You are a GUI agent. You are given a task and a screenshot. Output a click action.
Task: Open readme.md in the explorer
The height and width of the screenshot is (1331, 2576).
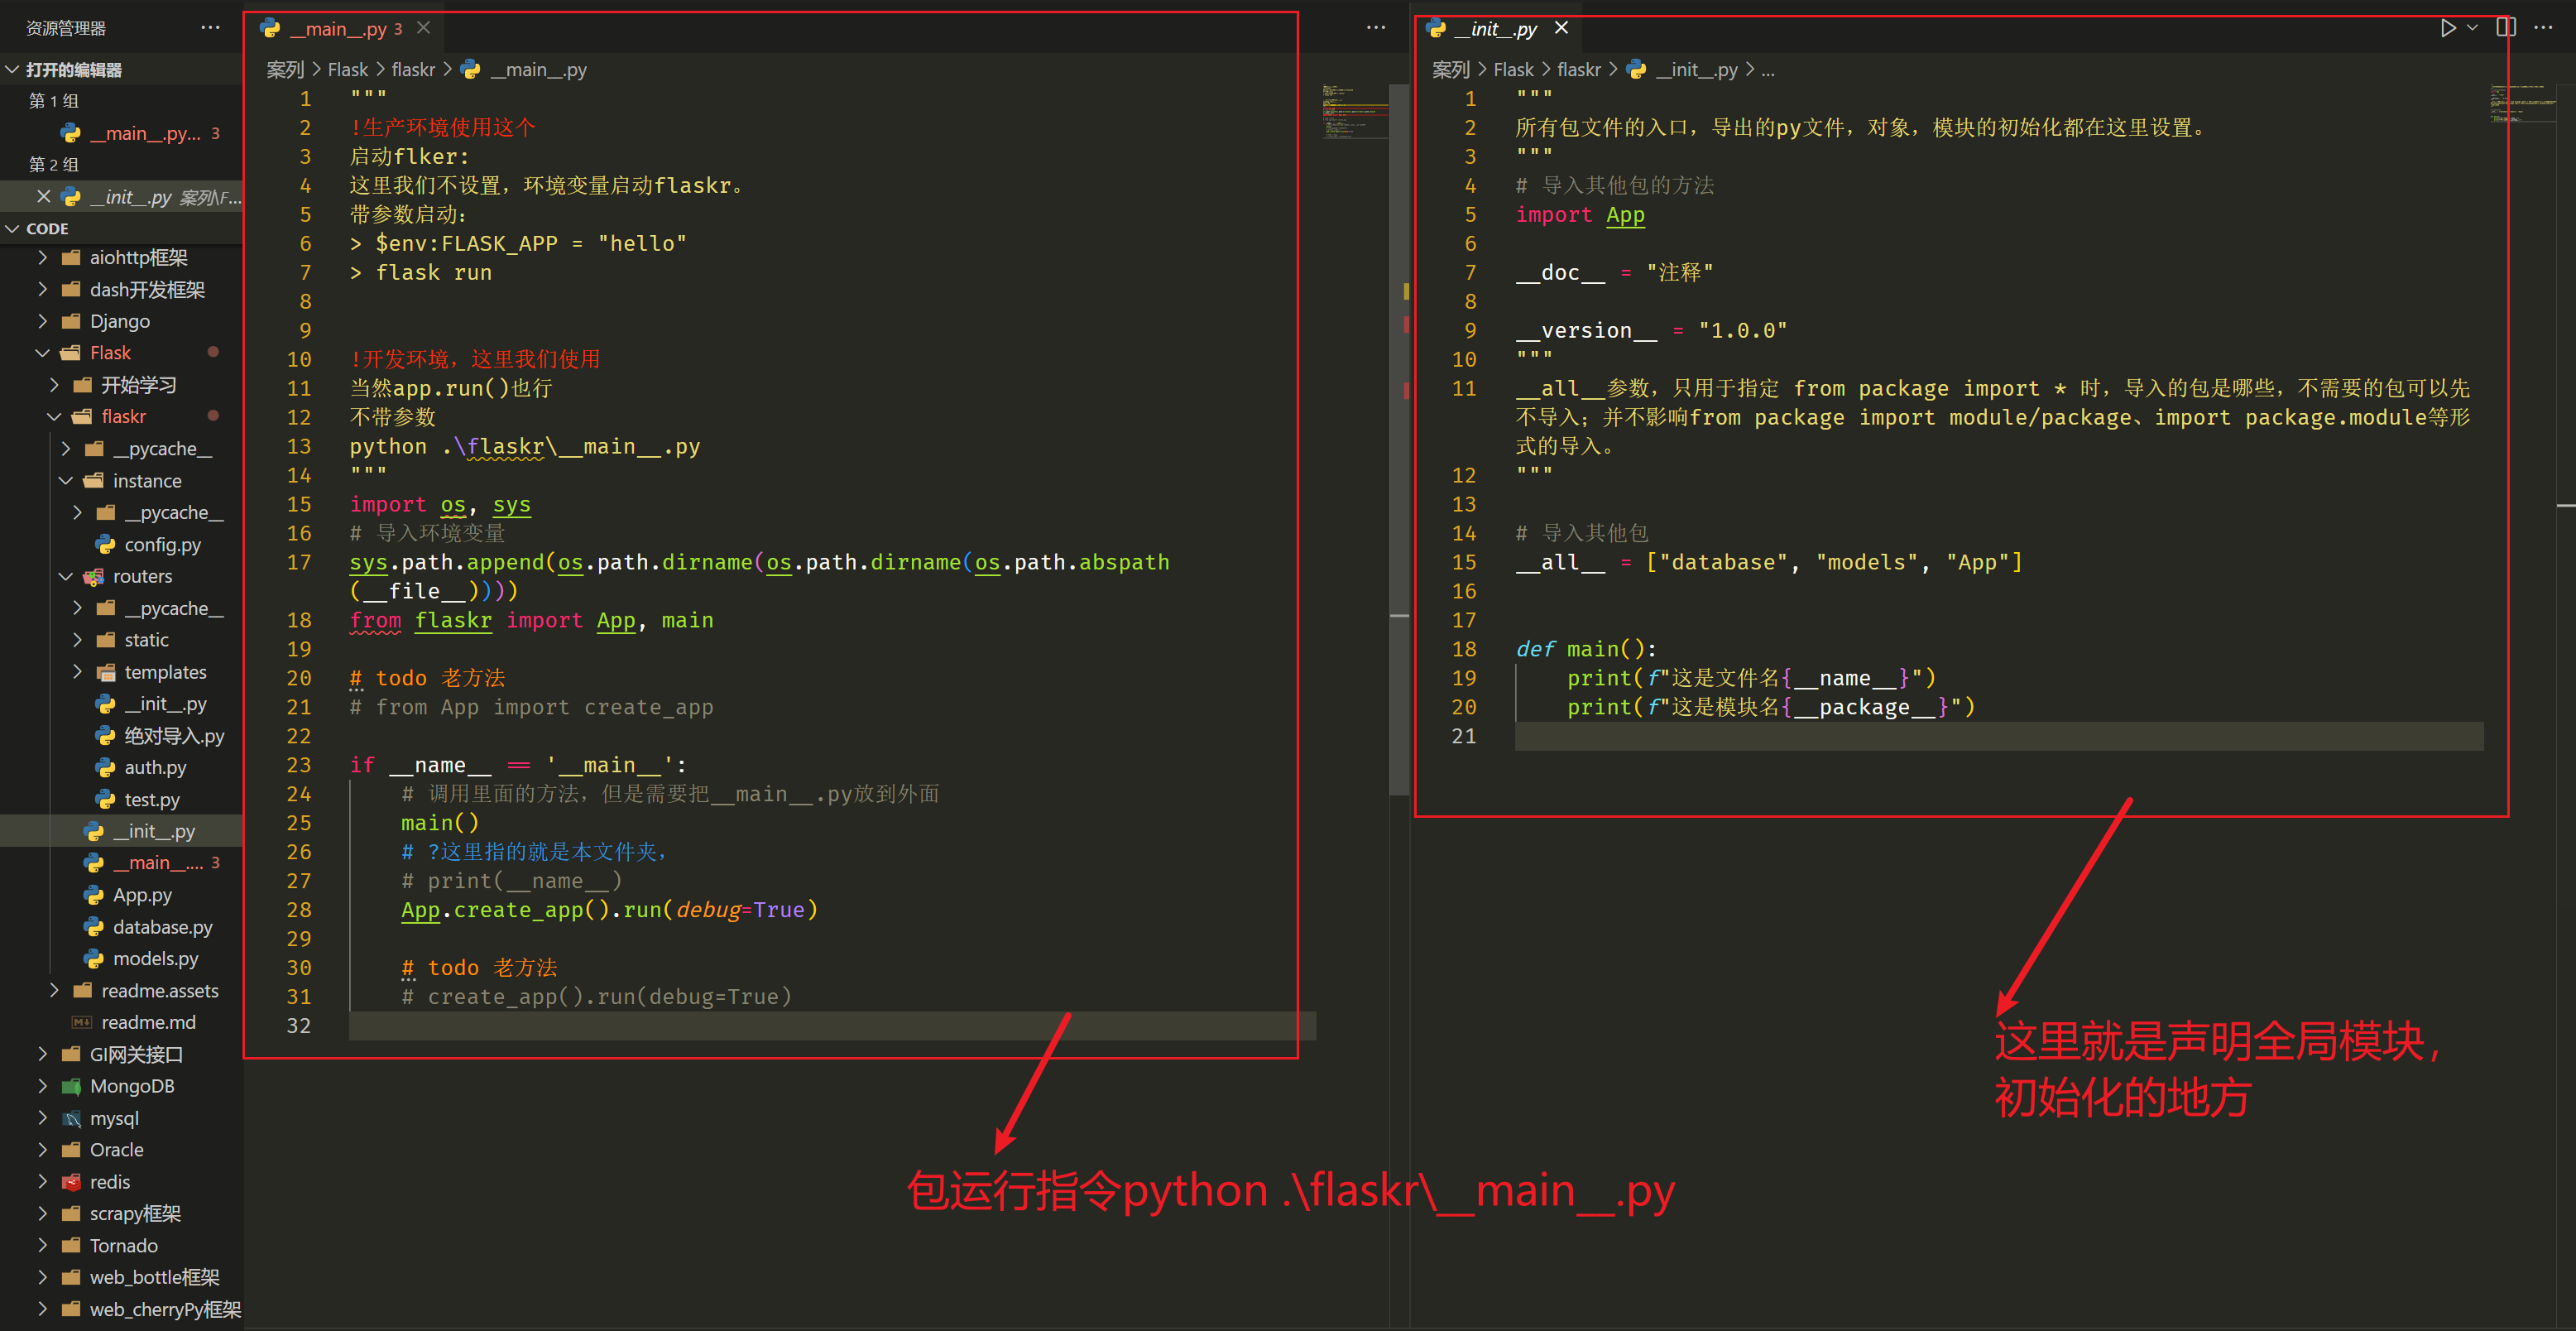(148, 1022)
